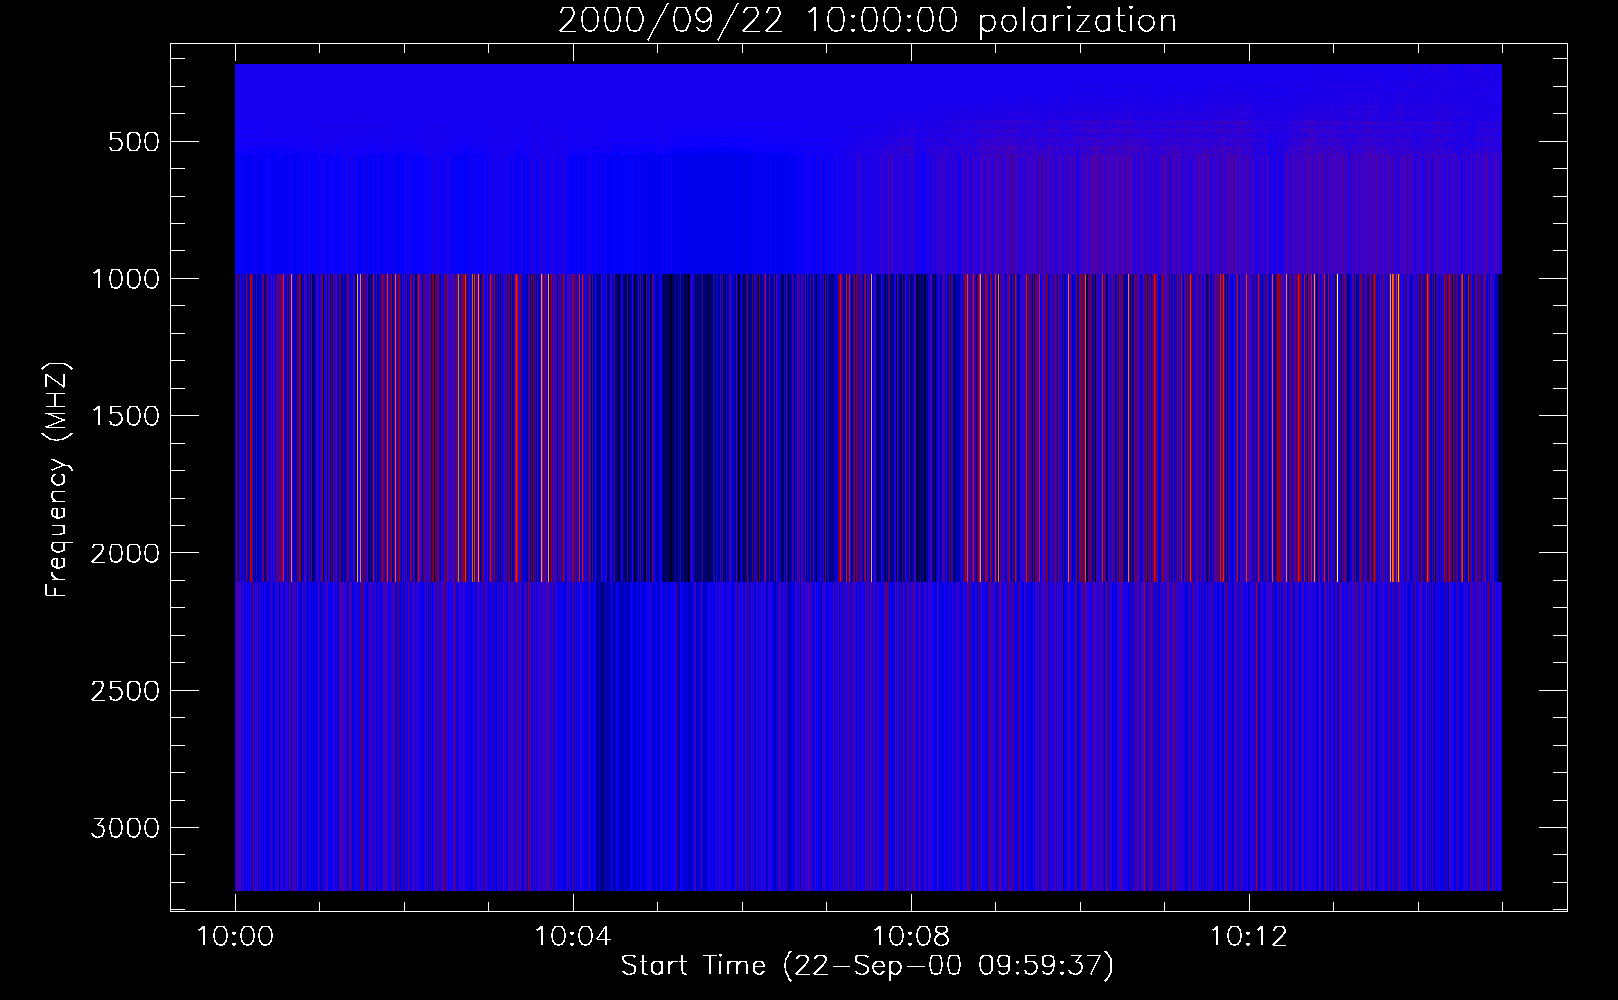This screenshot has width=1618, height=1000.
Task: Select the 2500 frequency axis label
Action: 125,691
